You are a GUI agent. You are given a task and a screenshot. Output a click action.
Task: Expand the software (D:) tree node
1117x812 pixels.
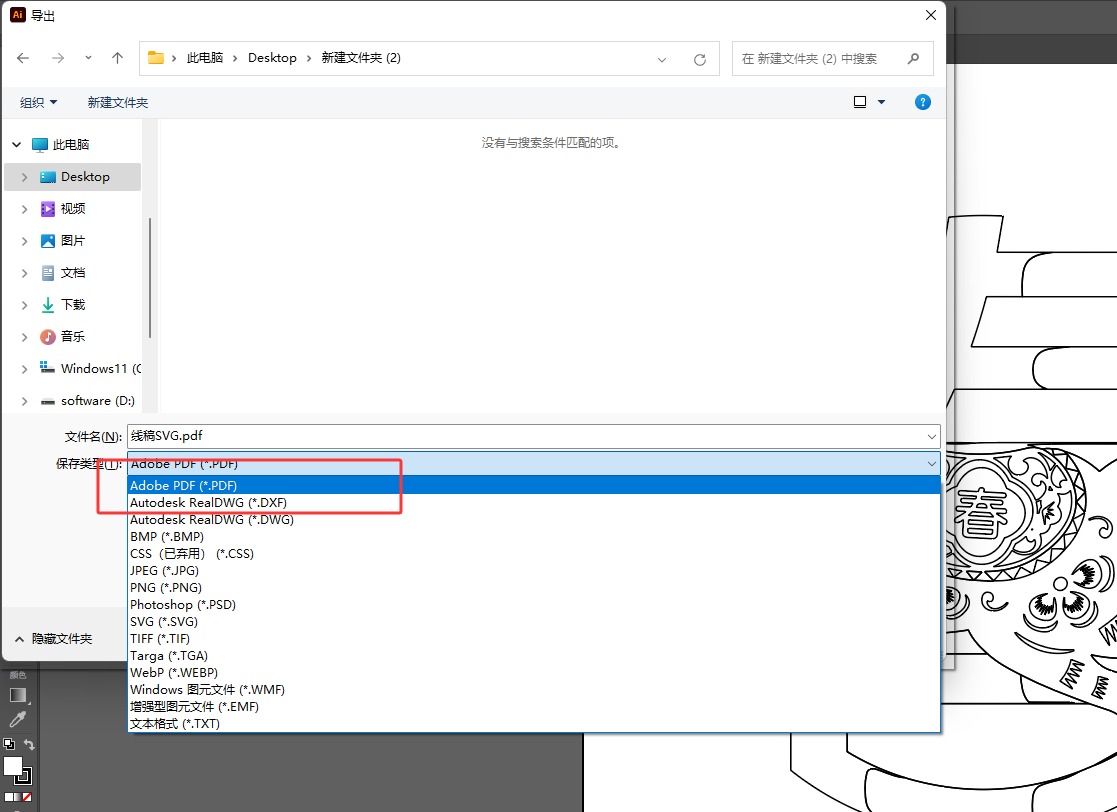click(23, 400)
